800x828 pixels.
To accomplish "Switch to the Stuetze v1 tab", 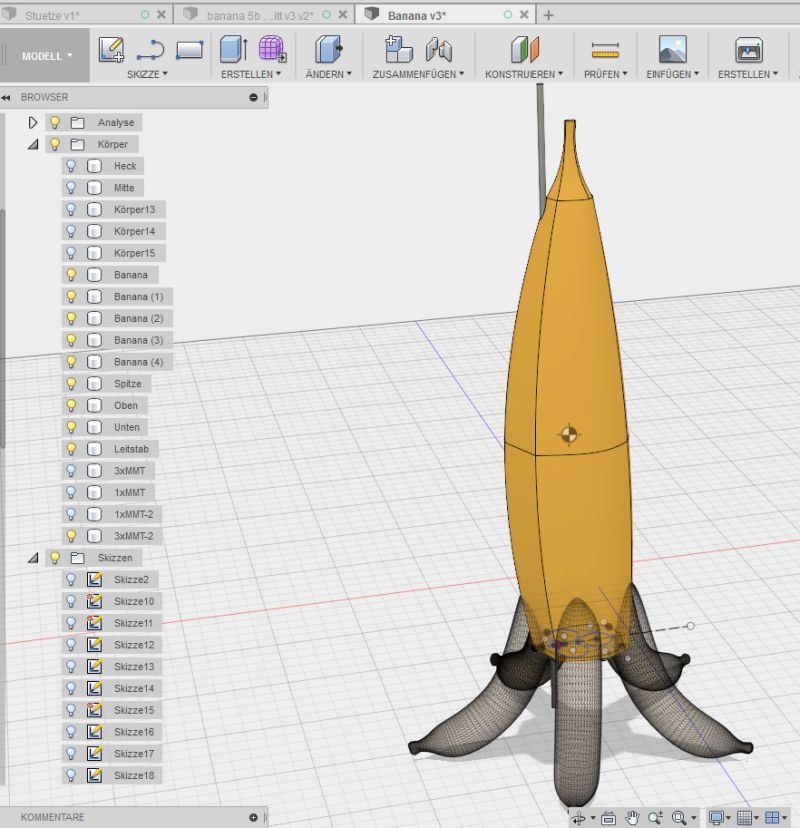I will pyautogui.click(x=52, y=16).
